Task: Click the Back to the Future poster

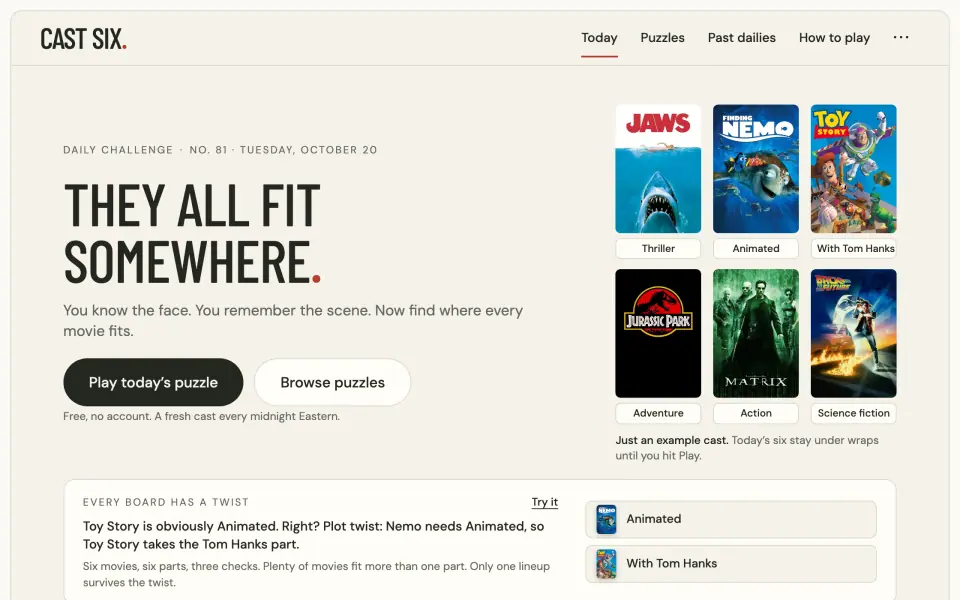Action: pyautogui.click(x=853, y=334)
